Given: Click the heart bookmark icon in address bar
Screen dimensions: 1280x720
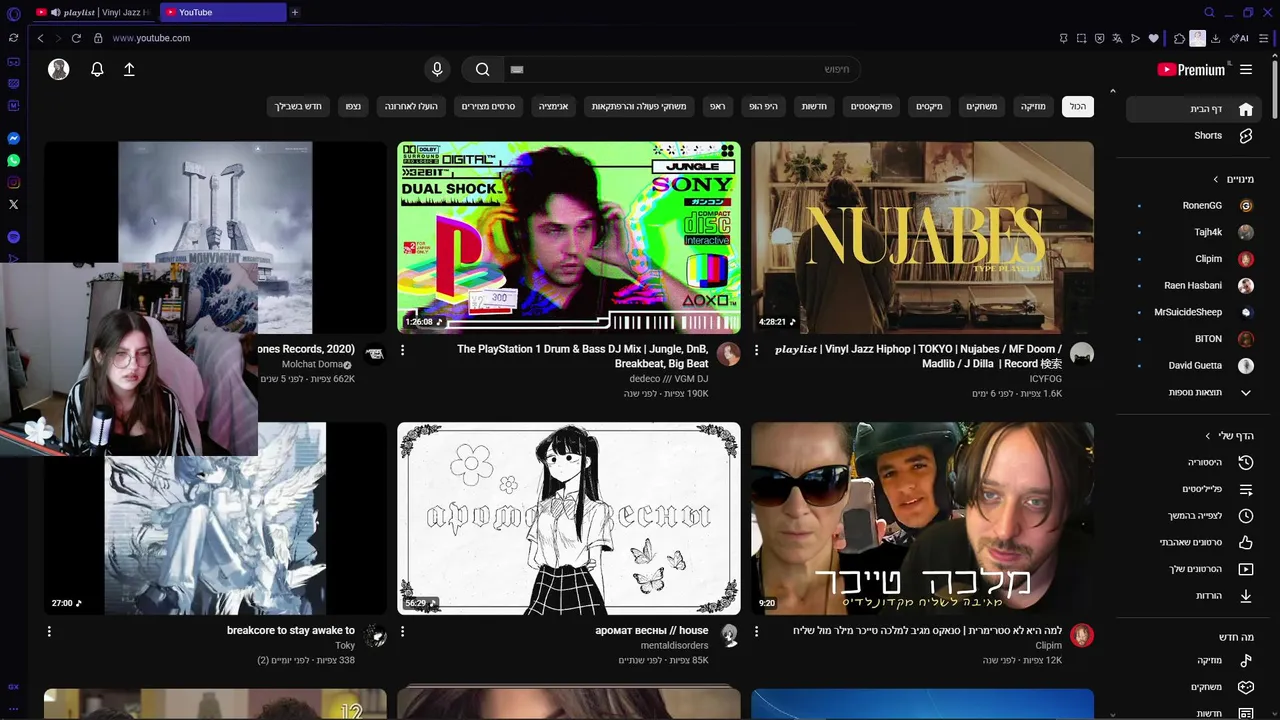Looking at the screenshot, I should (1153, 38).
